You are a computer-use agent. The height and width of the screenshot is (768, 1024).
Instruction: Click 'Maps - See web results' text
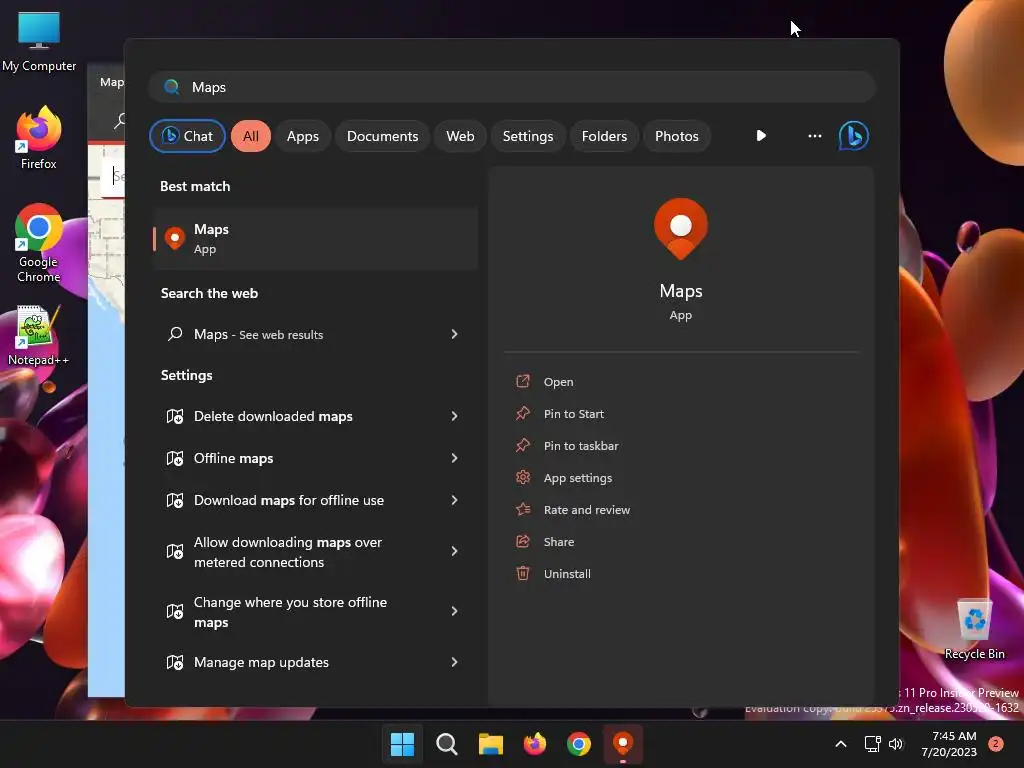[x=259, y=334]
